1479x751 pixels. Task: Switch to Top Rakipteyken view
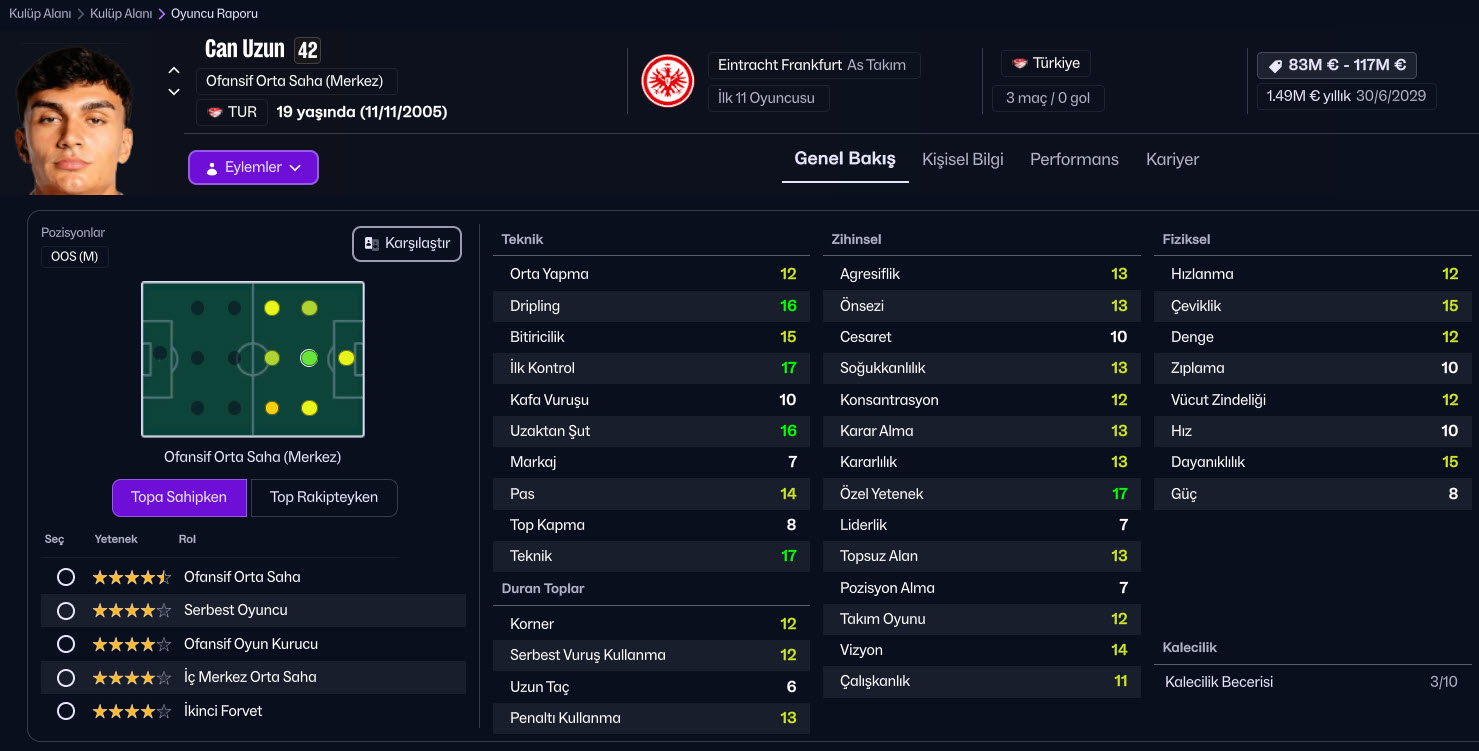pyautogui.click(x=324, y=497)
